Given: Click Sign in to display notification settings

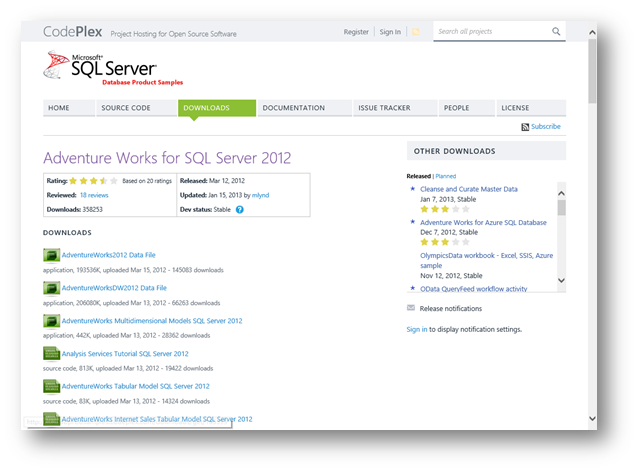Looking at the screenshot, I should pyautogui.click(x=416, y=329).
